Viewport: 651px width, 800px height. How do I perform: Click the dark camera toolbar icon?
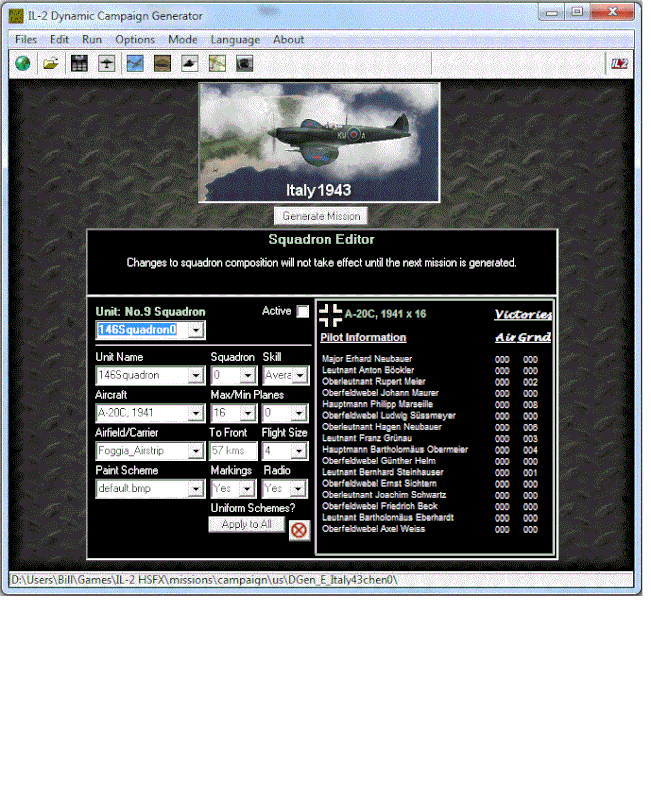click(x=245, y=64)
